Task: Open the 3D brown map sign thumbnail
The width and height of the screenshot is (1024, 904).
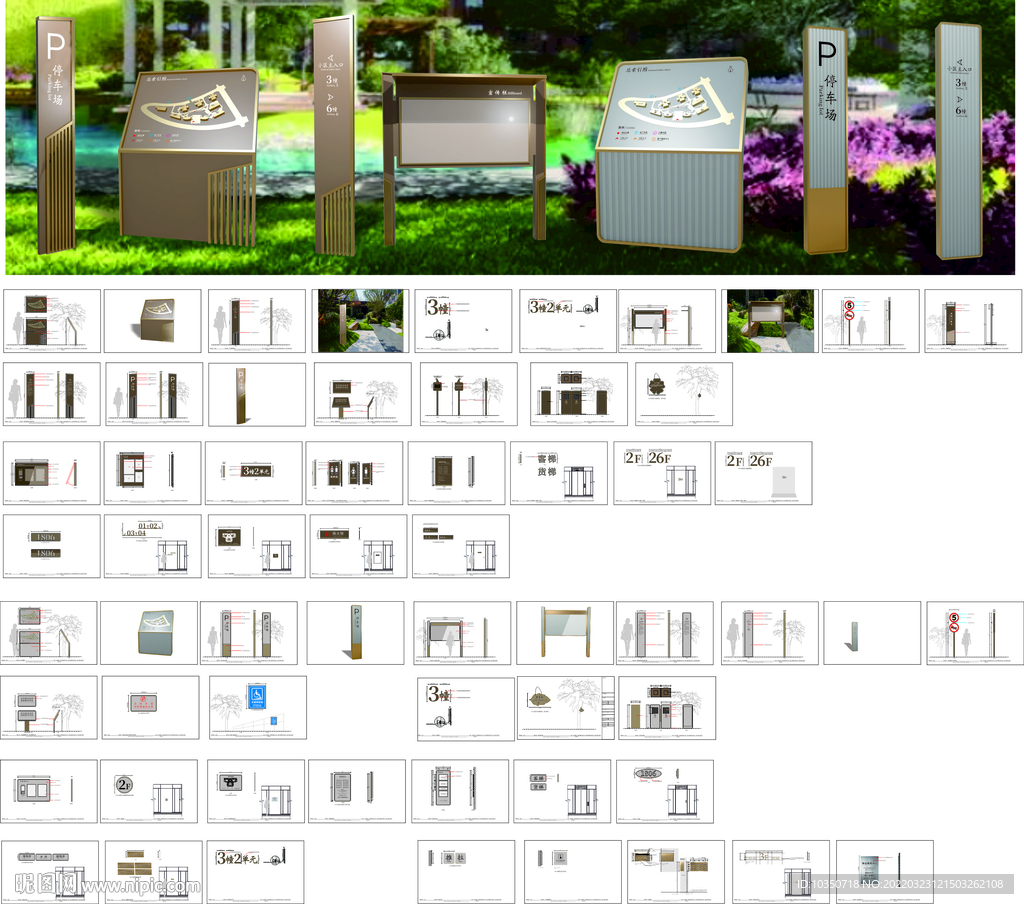Action: point(153,321)
